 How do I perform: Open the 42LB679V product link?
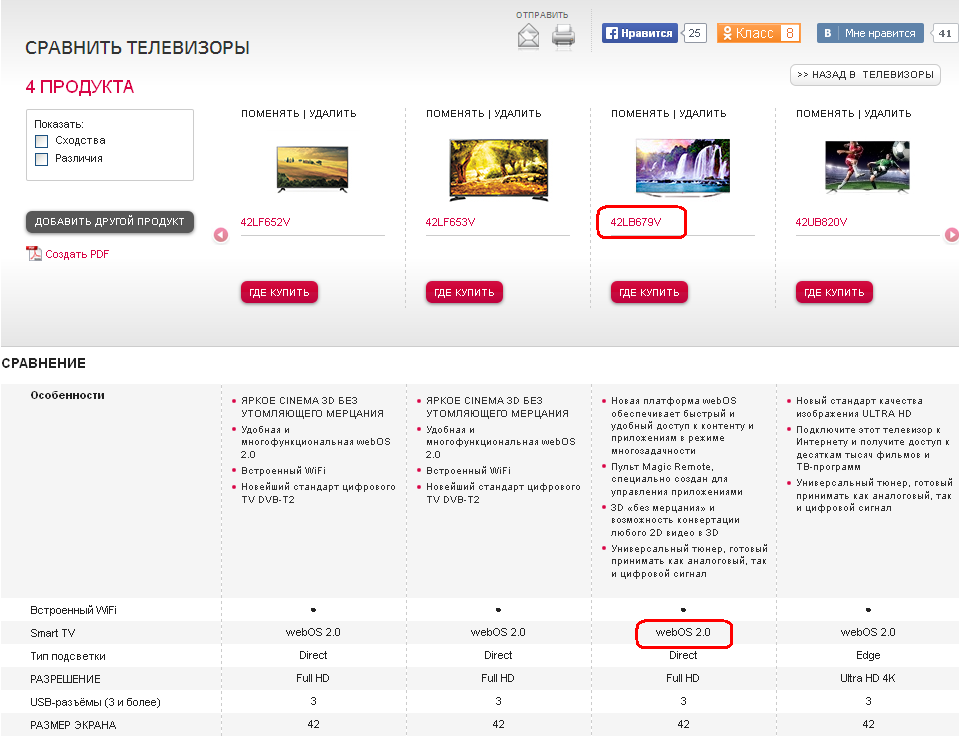[x=636, y=222]
